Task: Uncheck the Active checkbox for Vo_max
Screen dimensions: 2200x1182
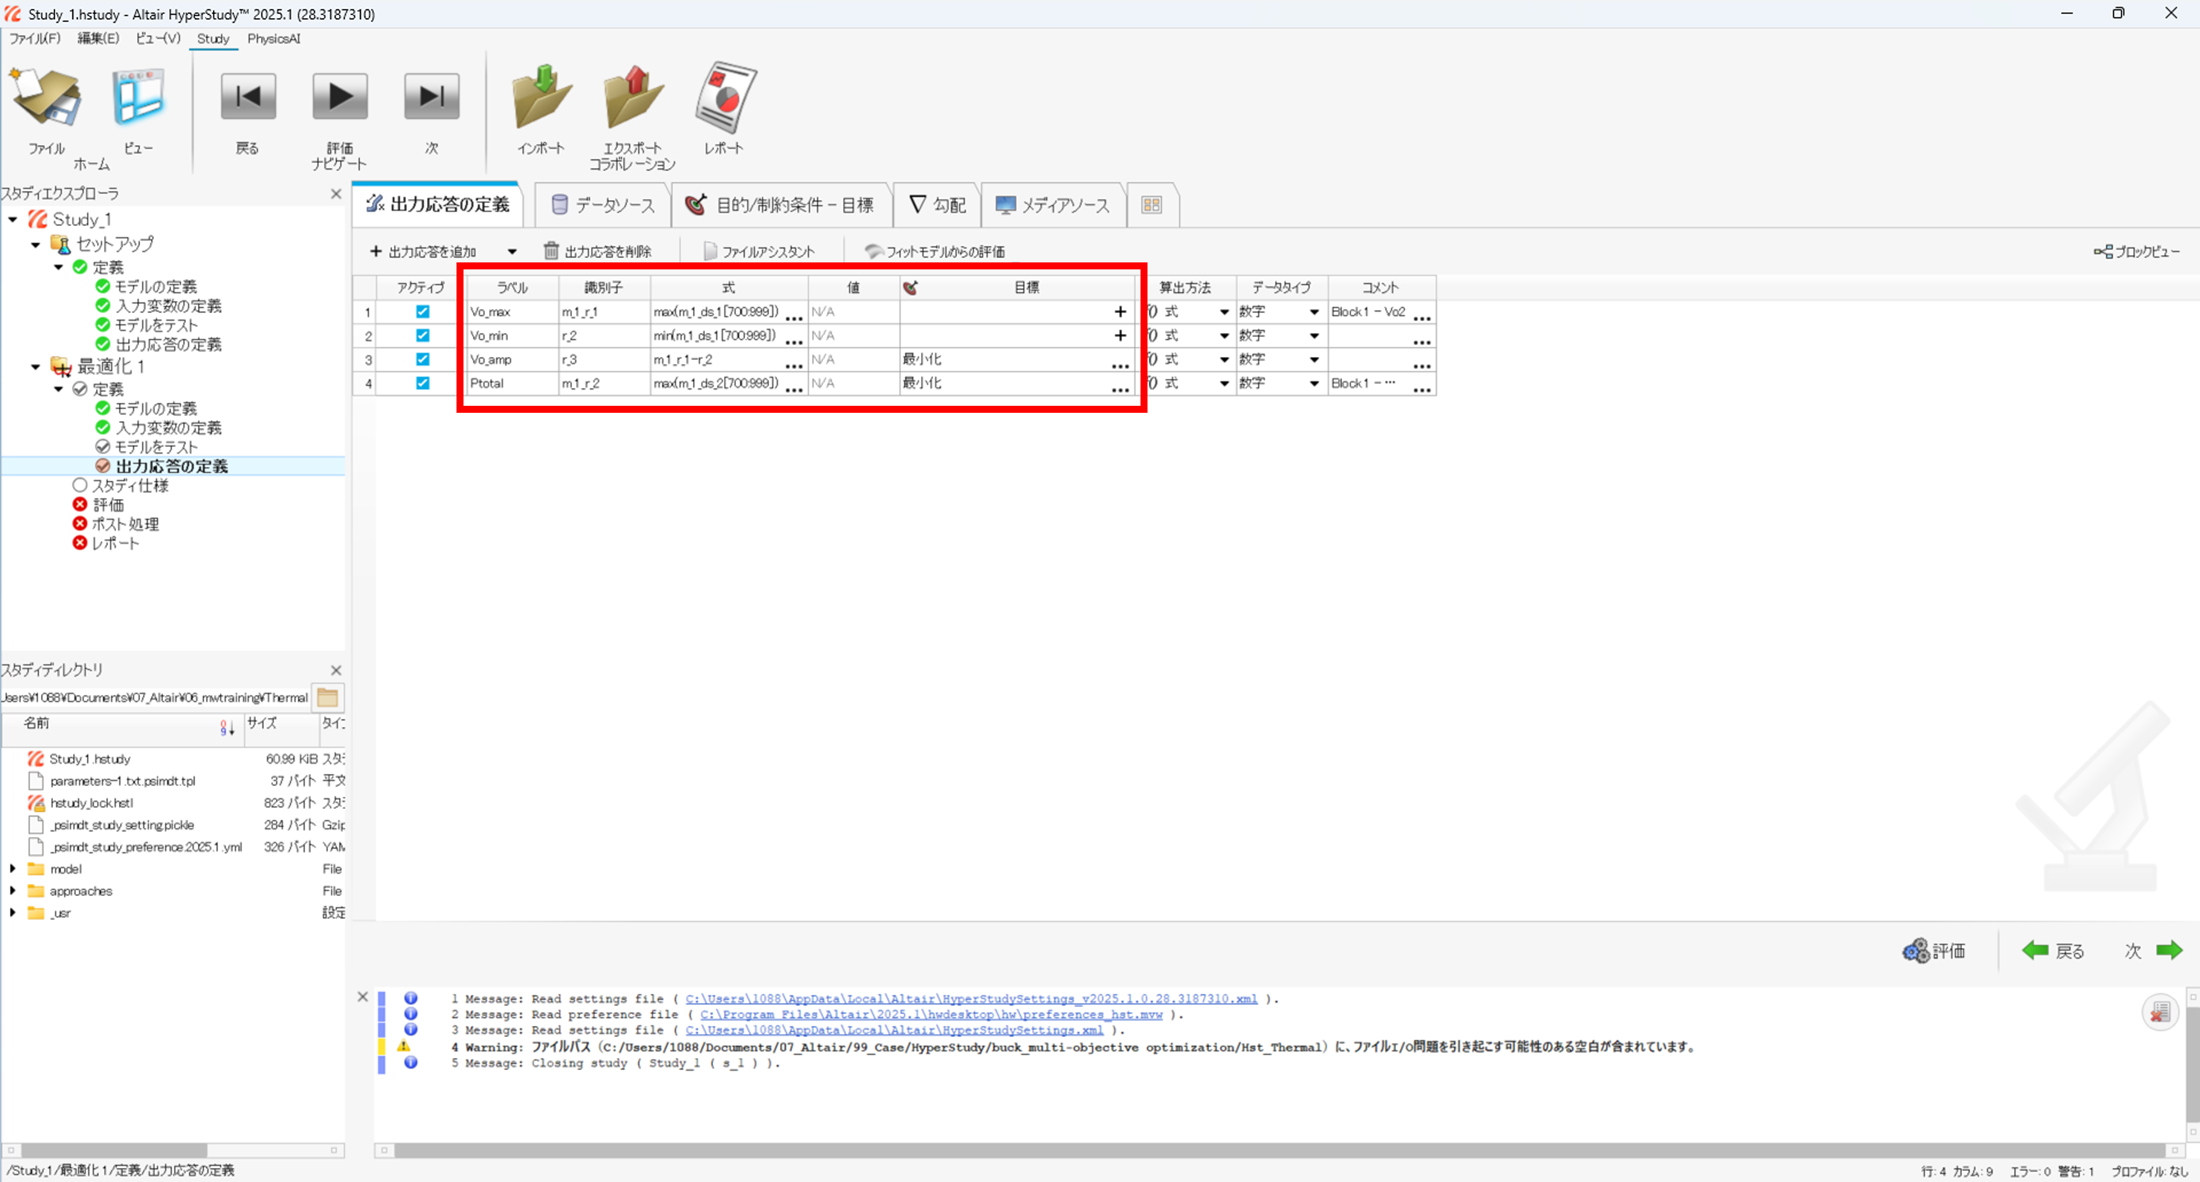Action: pyautogui.click(x=422, y=312)
